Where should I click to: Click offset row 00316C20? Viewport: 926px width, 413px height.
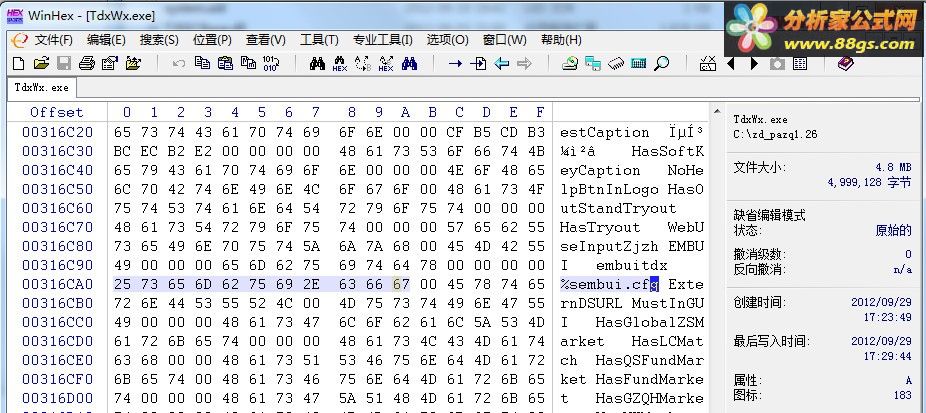pyautogui.click(x=57, y=132)
